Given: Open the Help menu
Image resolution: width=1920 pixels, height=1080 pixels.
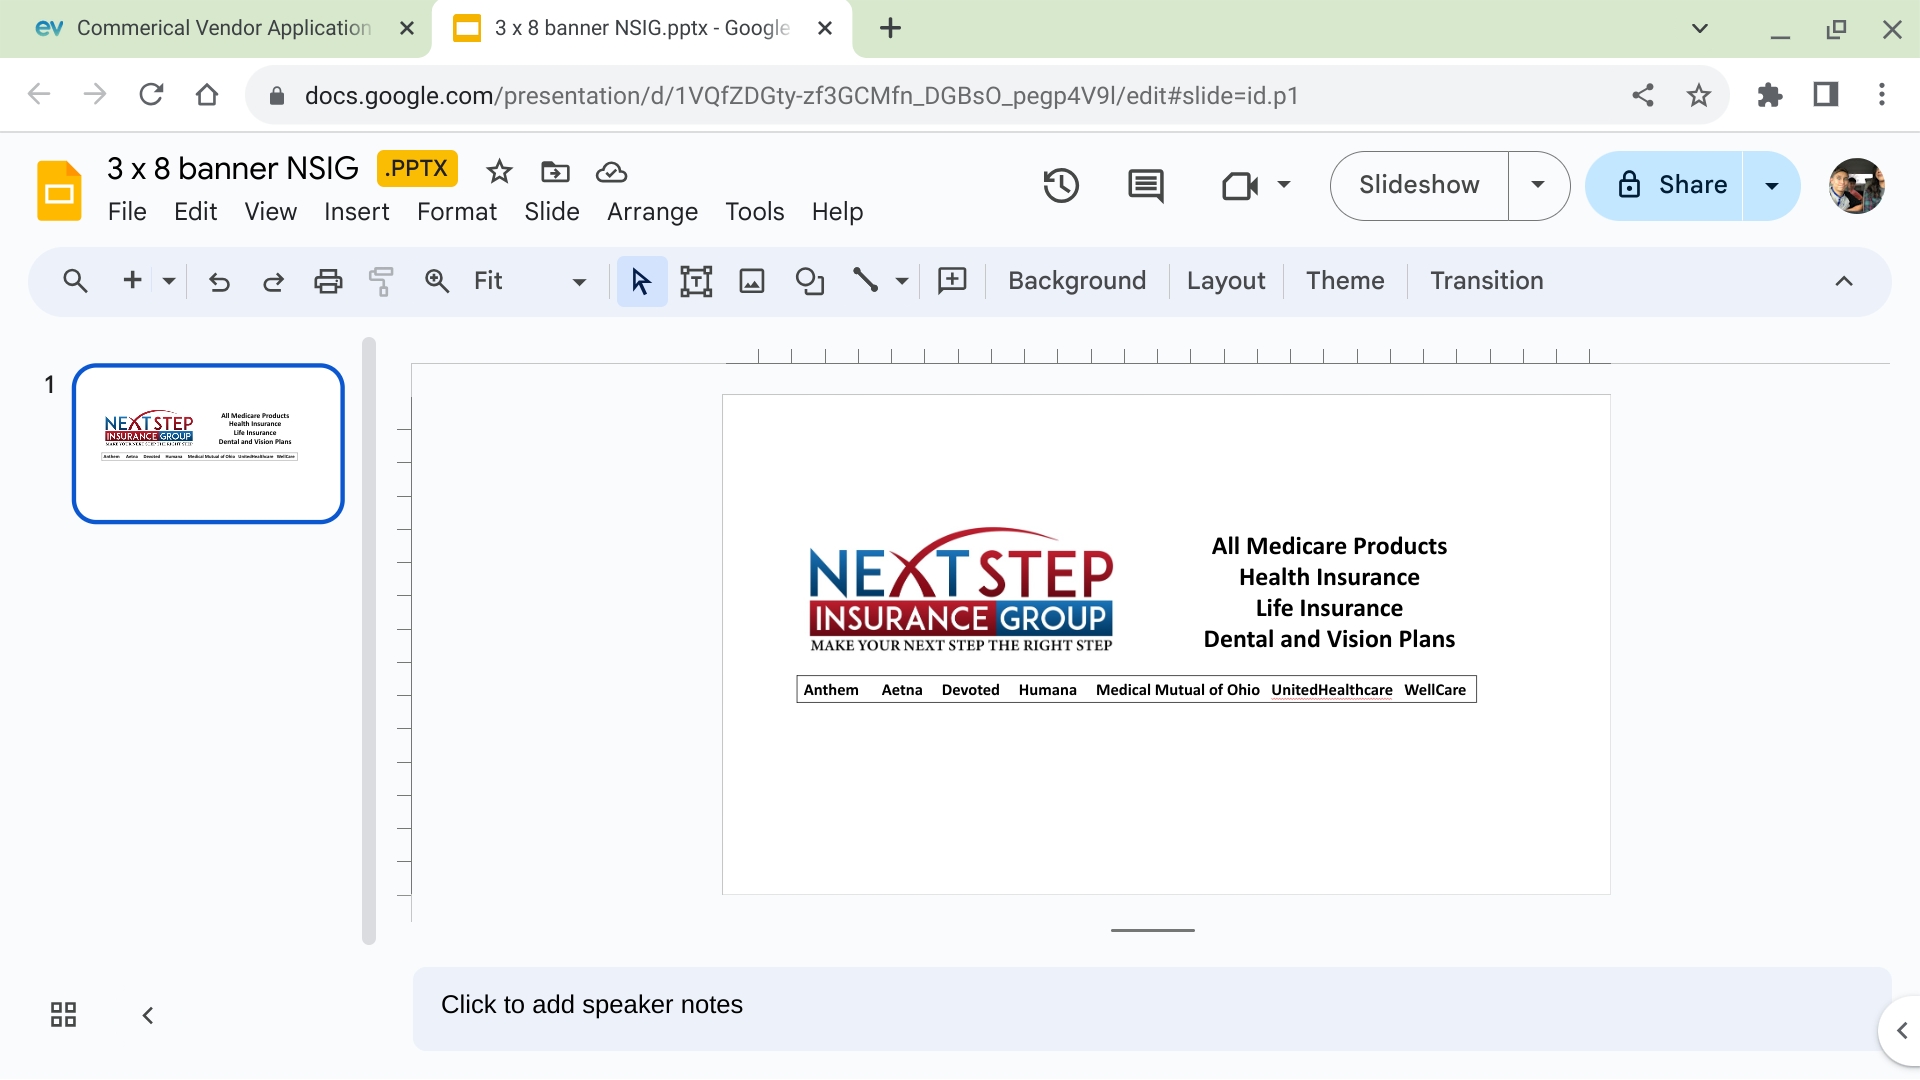Looking at the screenshot, I should tap(837, 212).
